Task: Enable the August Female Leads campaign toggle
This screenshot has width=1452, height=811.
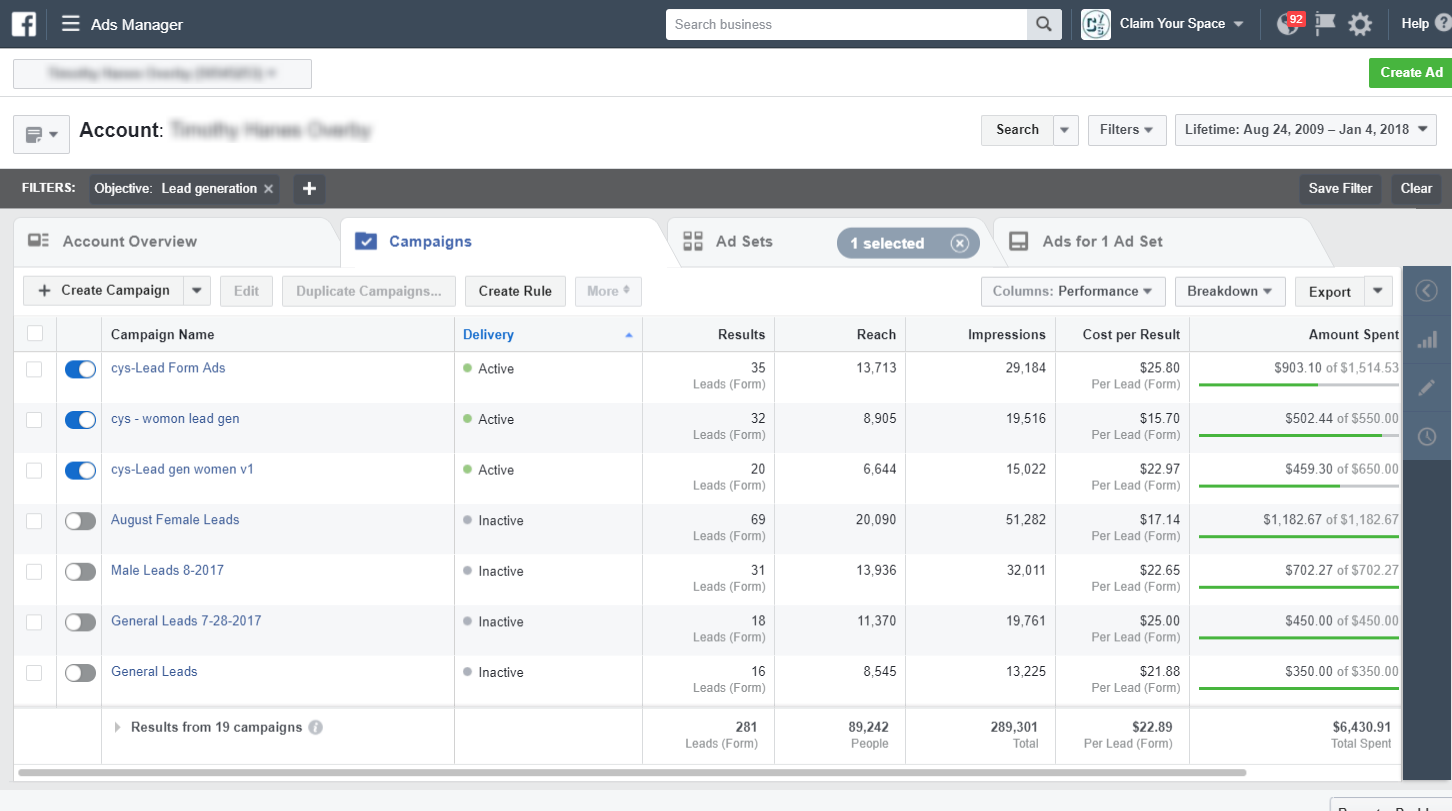Action: [80, 521]
